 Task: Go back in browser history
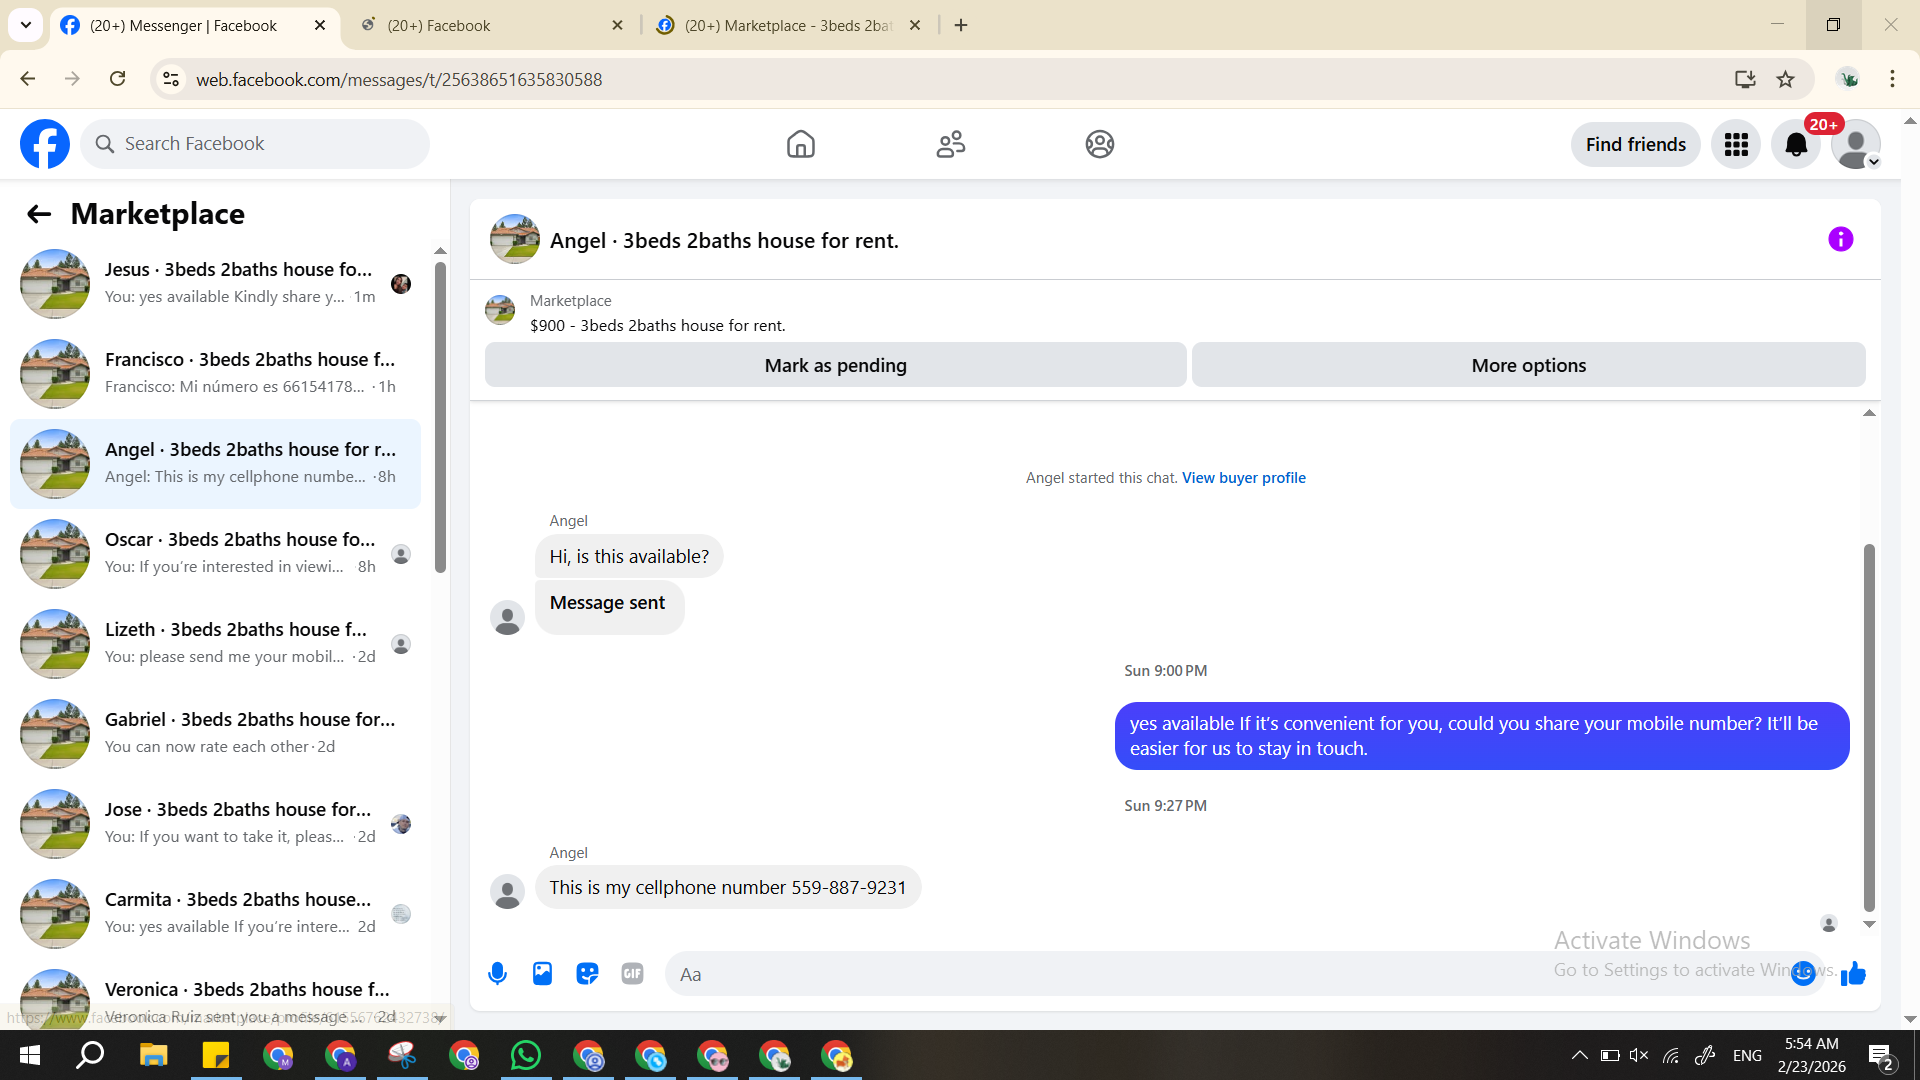28,79
